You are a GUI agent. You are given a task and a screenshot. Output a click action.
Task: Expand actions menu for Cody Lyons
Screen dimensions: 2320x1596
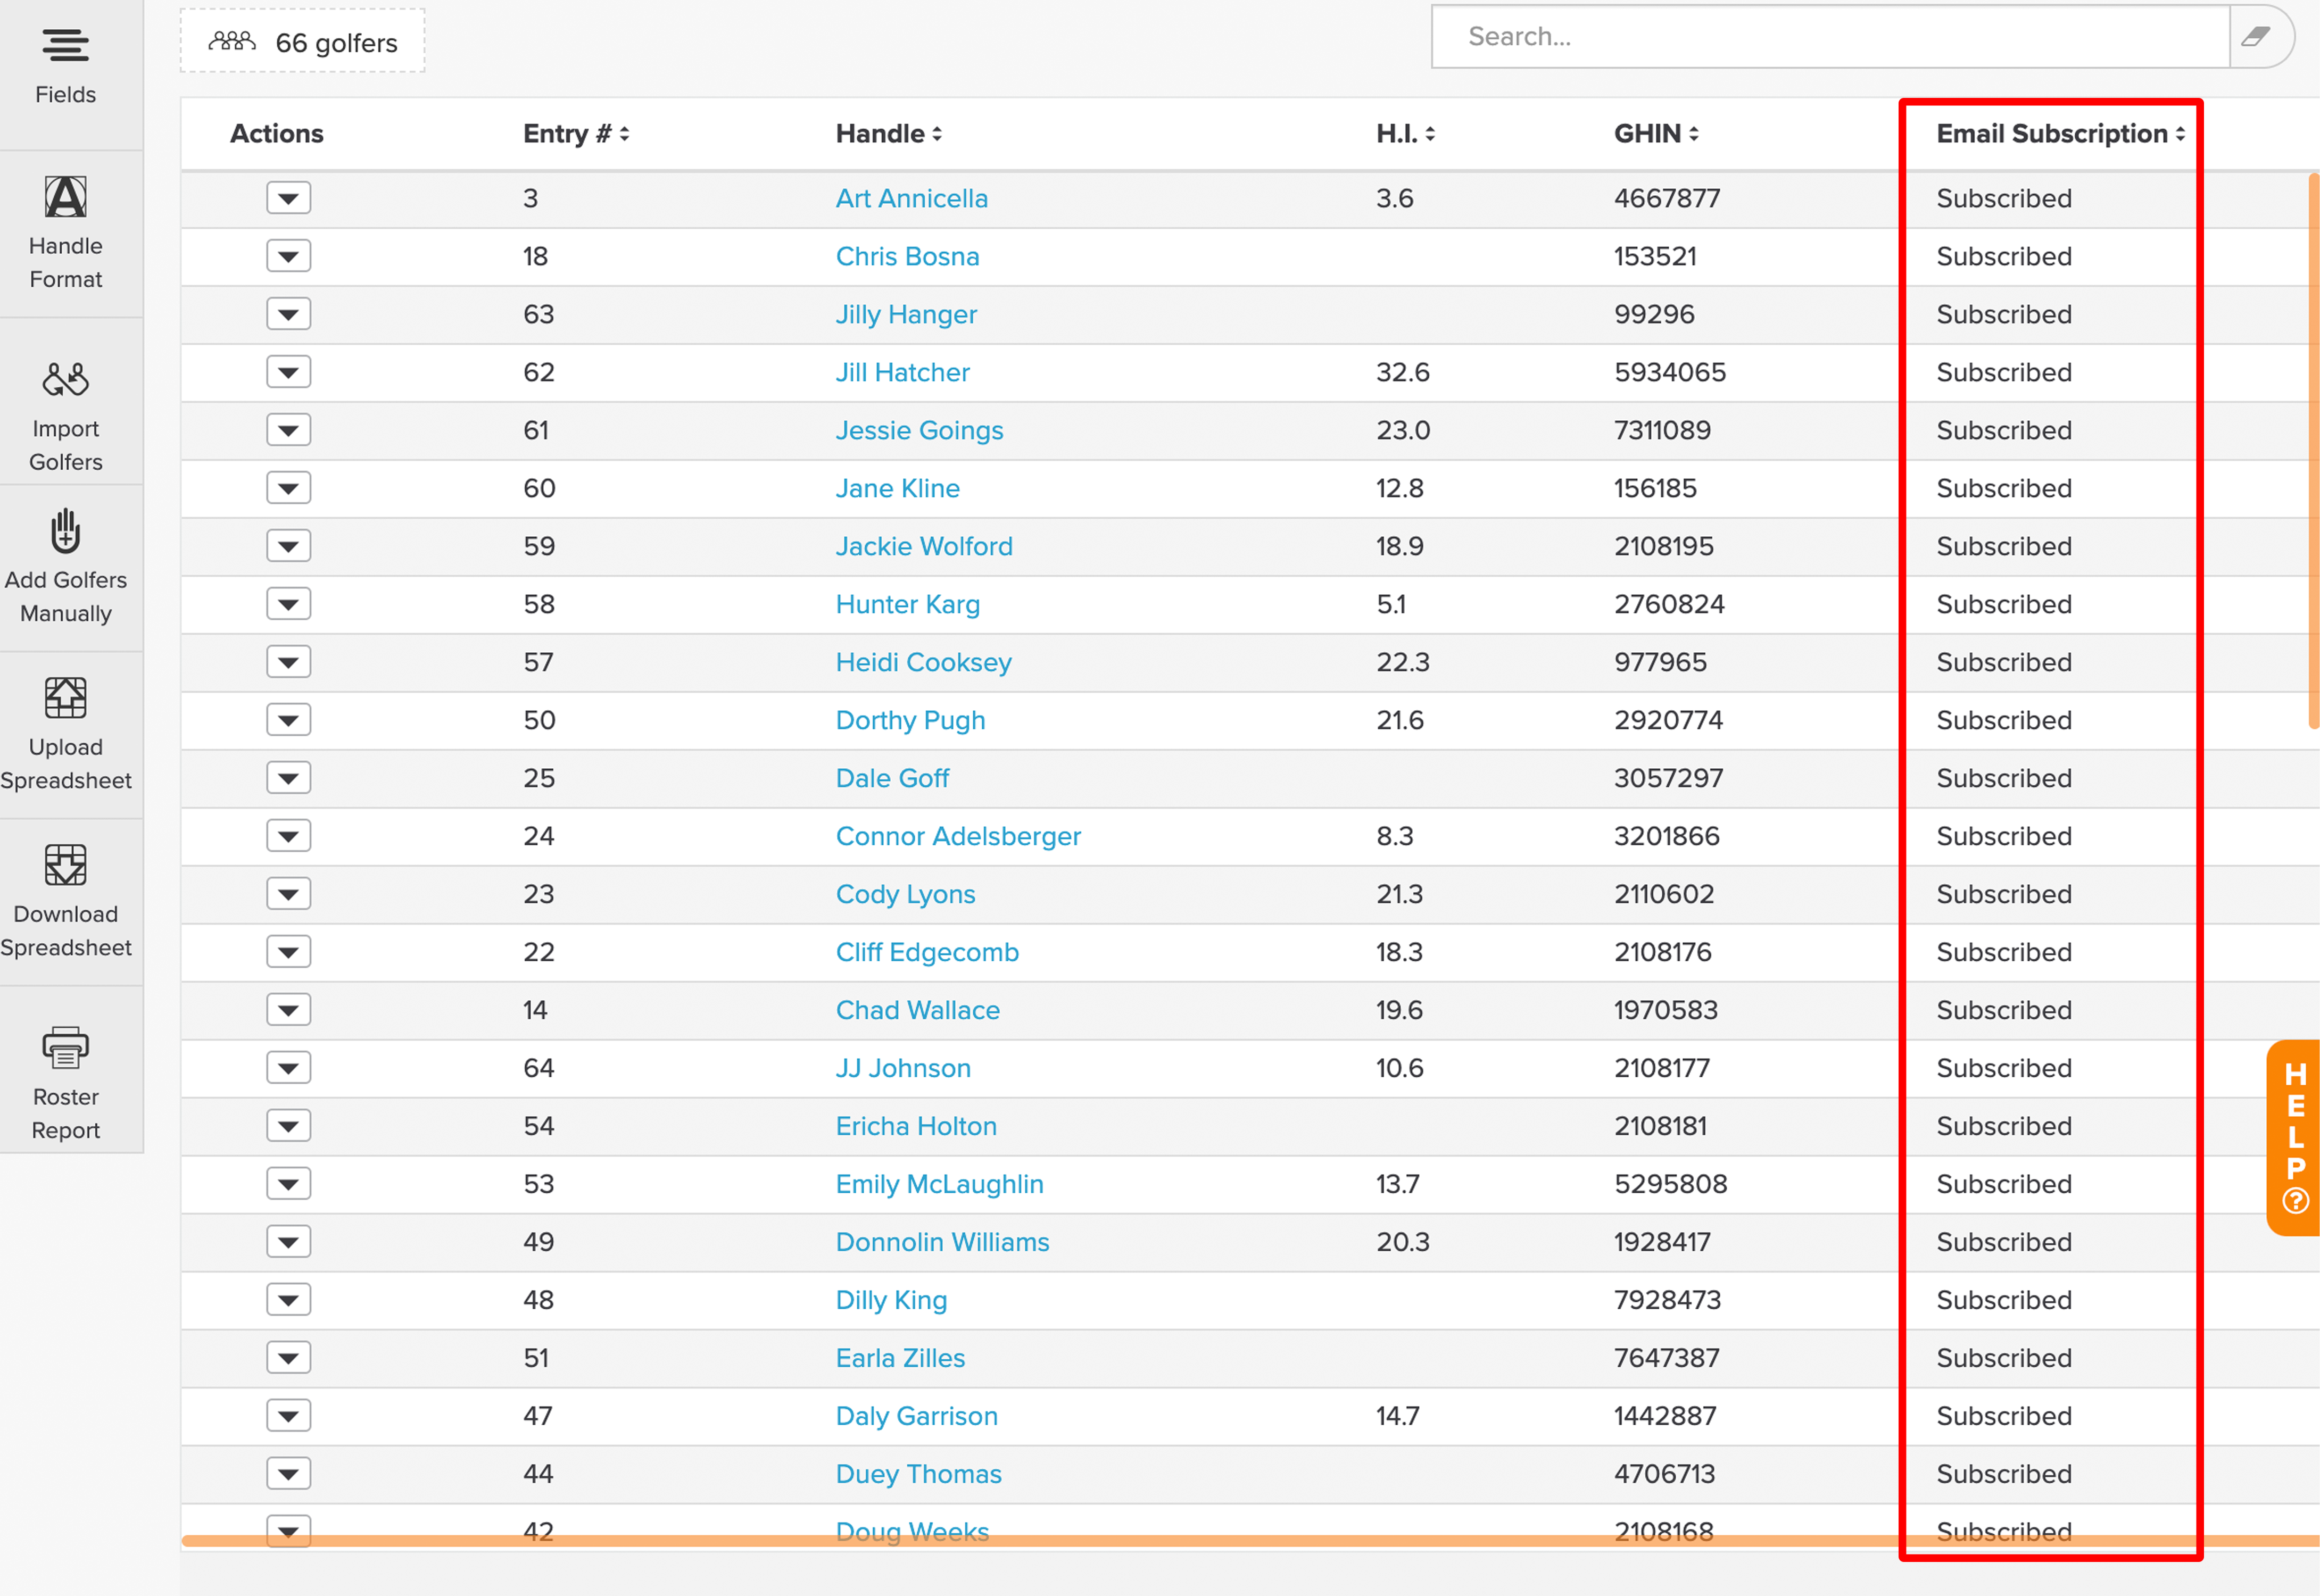(x=288, y=894)
